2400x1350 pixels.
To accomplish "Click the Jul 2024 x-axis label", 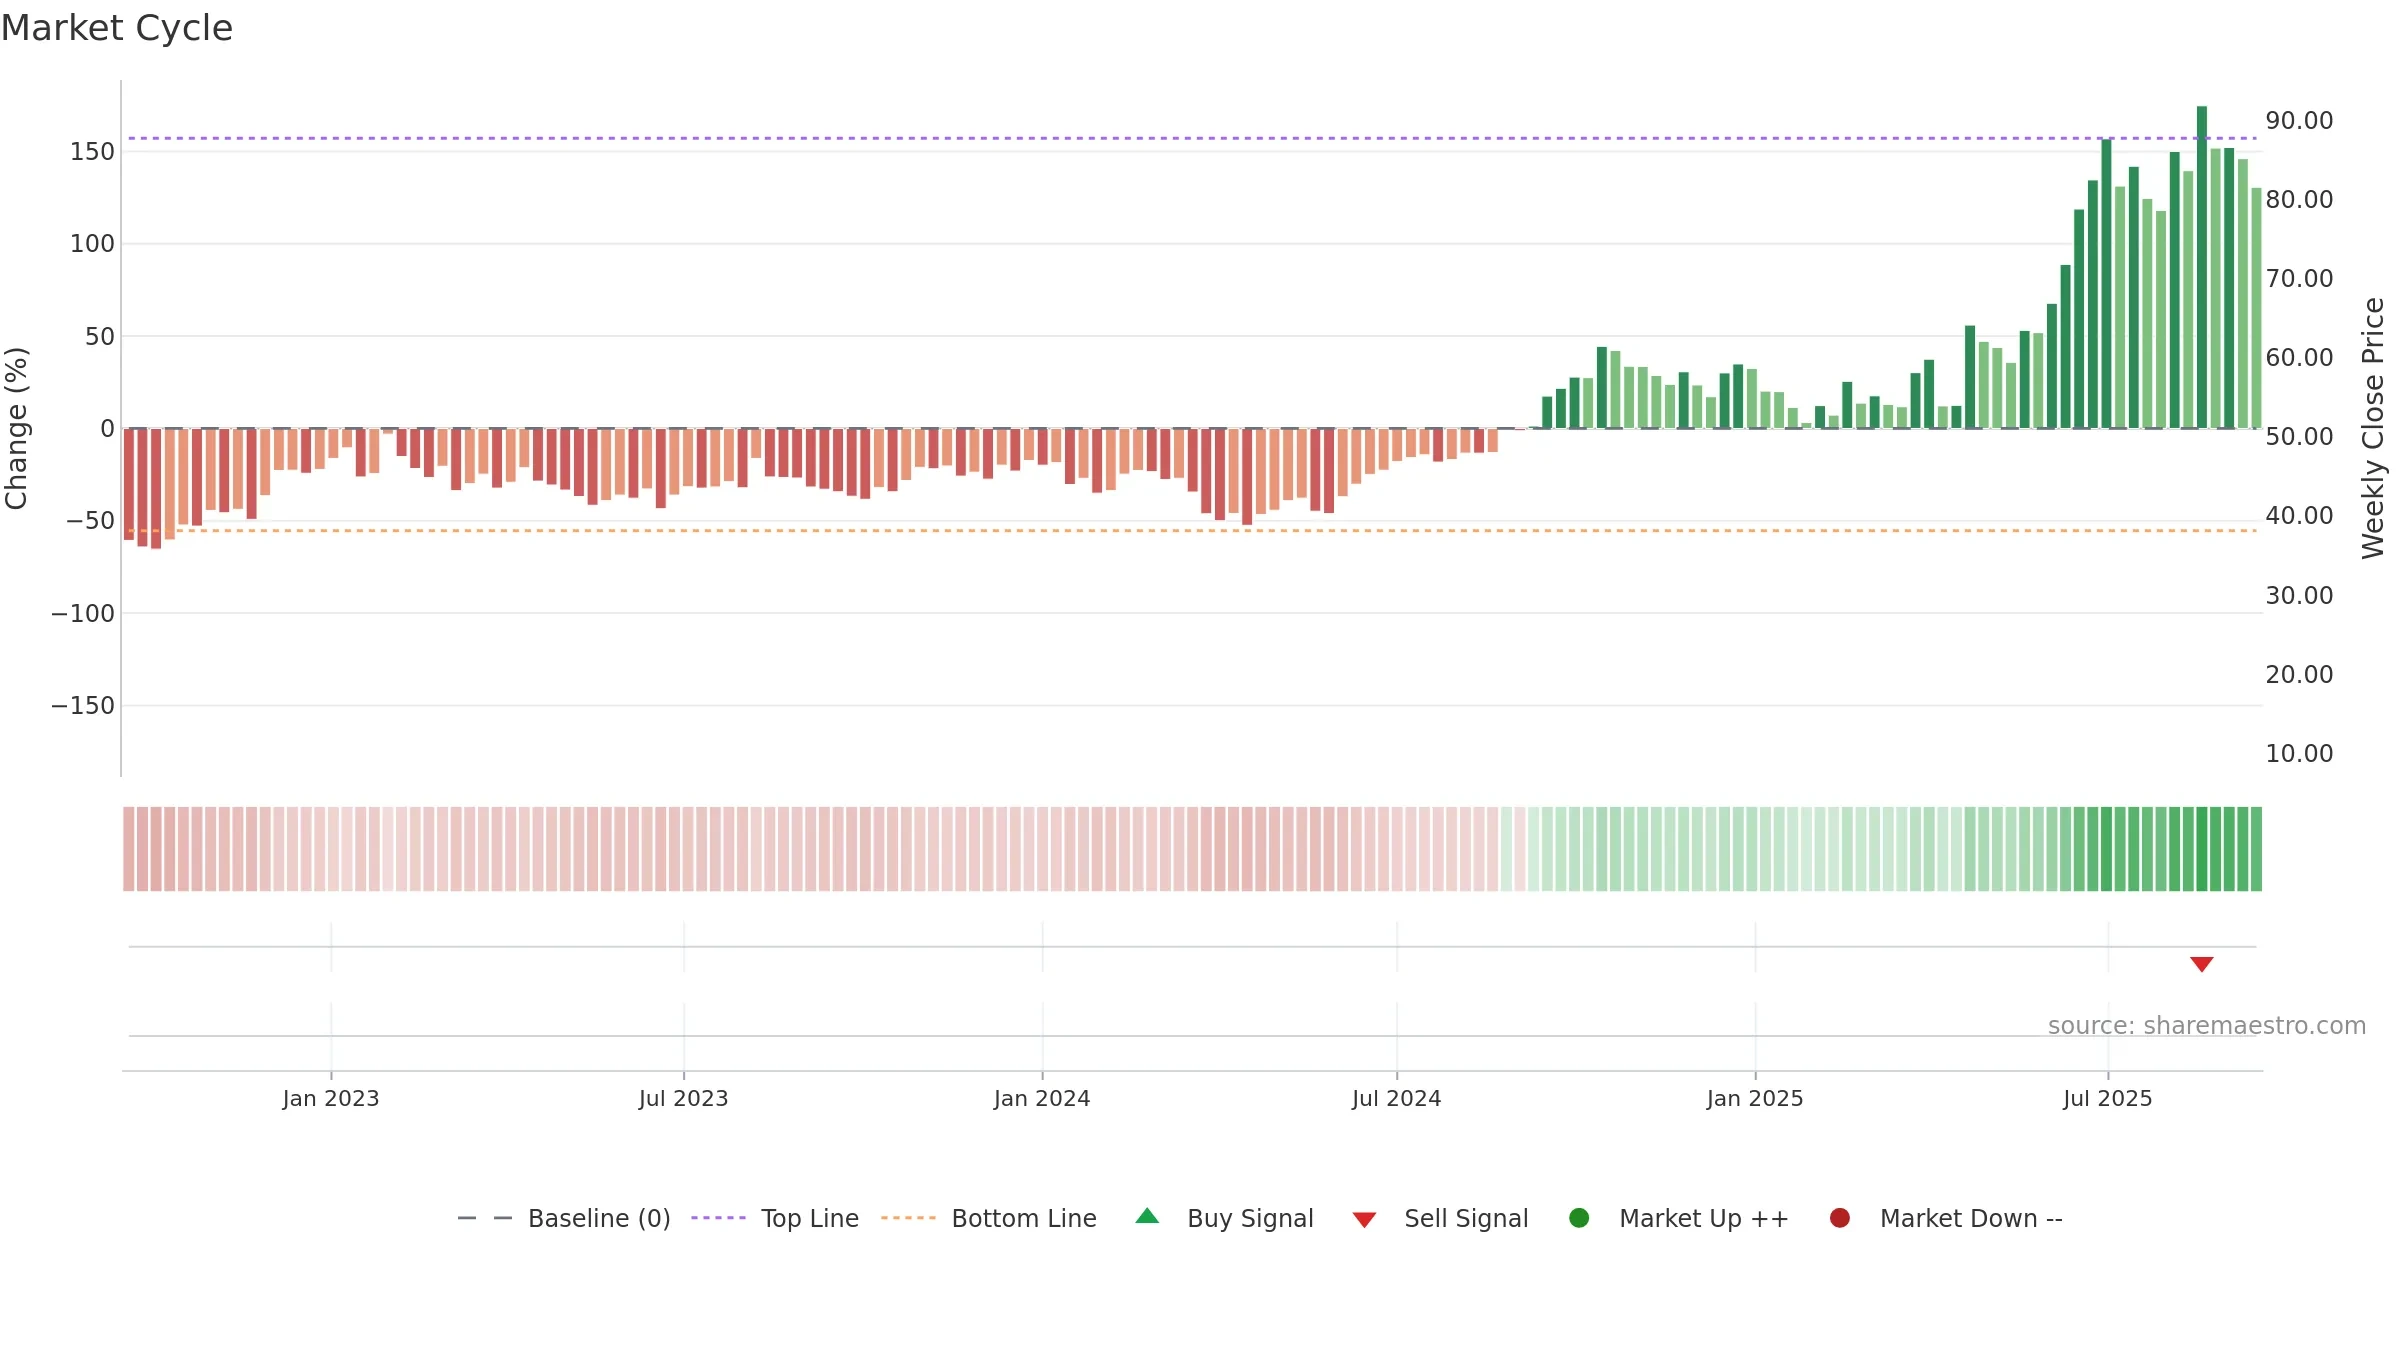I will tap(1397, 1099).
